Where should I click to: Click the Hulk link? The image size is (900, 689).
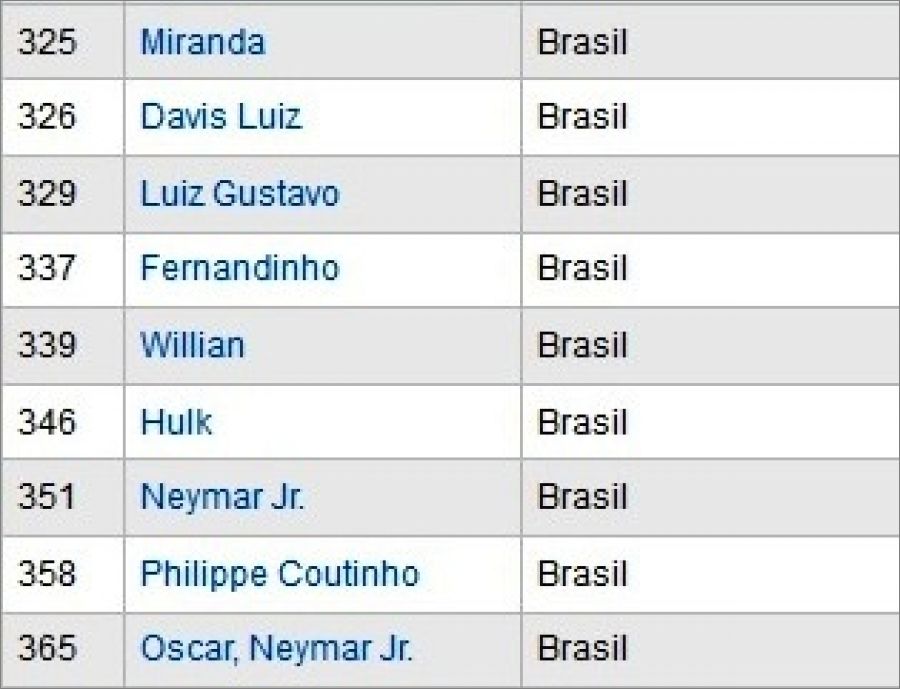tap(177, 421)
